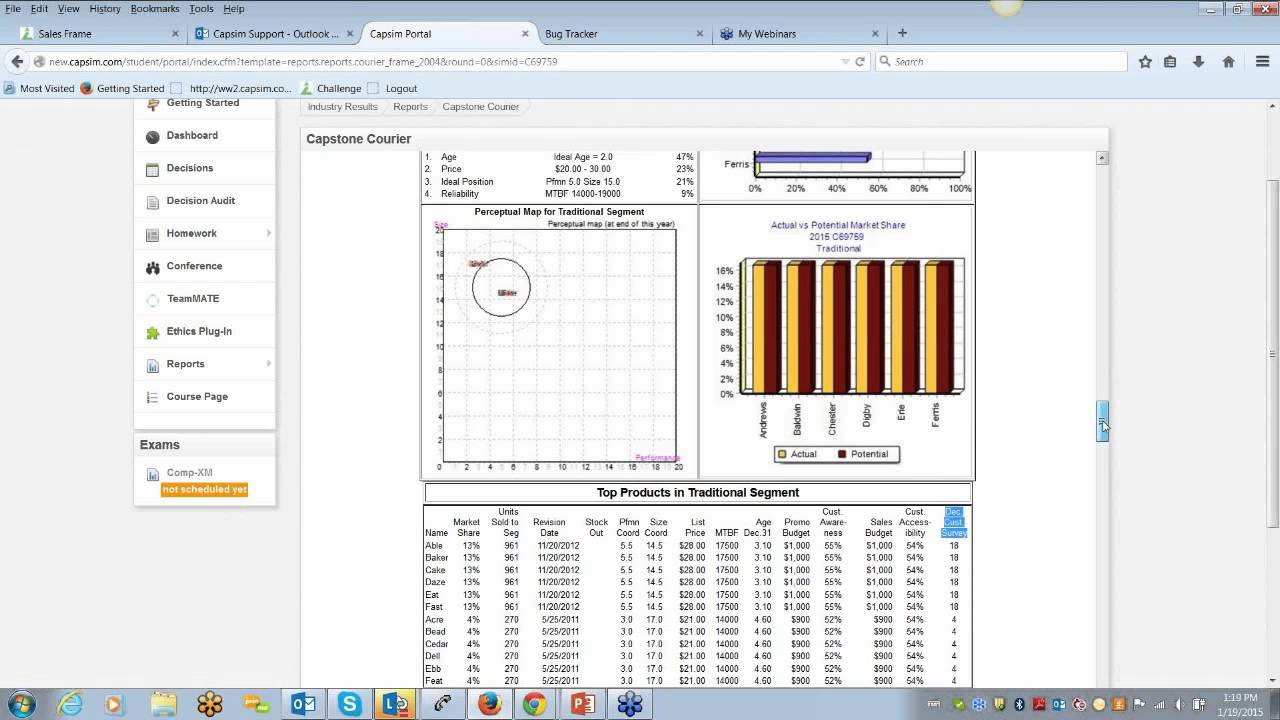The width and height of the screenshot is (1280, 720).
Task: Go to the Firefox home page icon
Action: pyautogui.click(x=1228, y=61)
